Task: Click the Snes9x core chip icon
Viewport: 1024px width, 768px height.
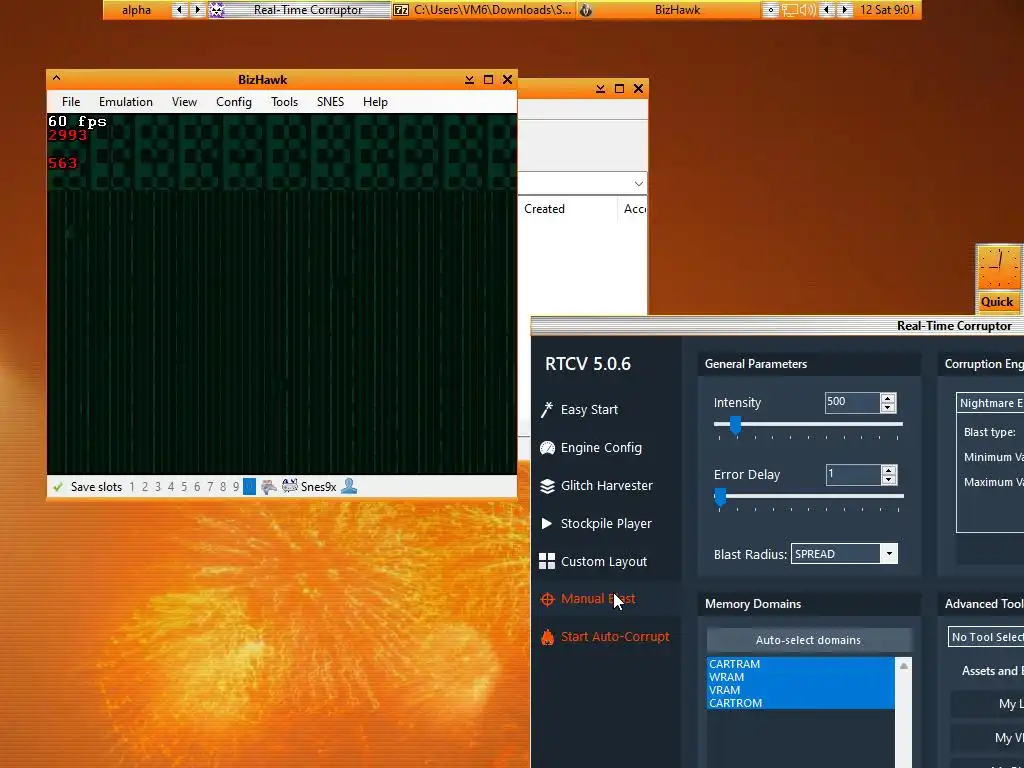Action: 289,486
